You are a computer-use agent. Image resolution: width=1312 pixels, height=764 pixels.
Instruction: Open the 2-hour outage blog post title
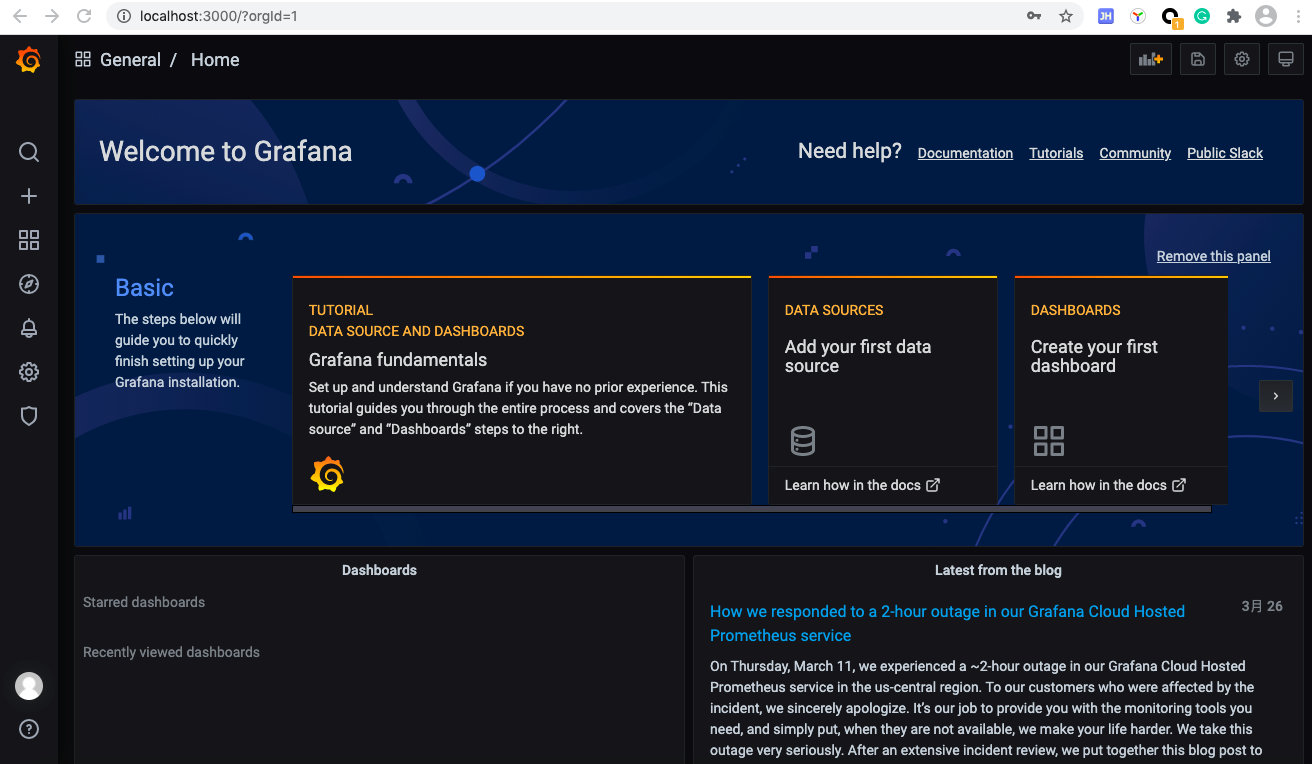(947, 623)
